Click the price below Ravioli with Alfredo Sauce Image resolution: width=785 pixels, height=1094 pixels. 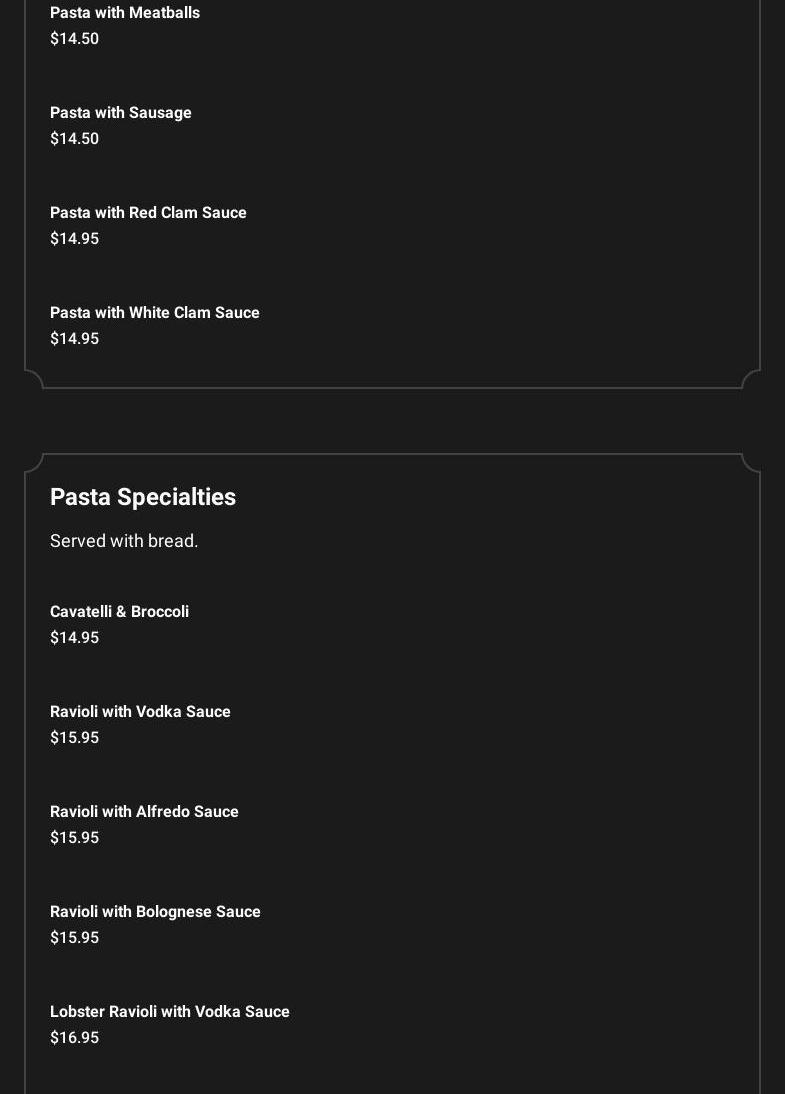pyautogui.click(x=74, y=838)
